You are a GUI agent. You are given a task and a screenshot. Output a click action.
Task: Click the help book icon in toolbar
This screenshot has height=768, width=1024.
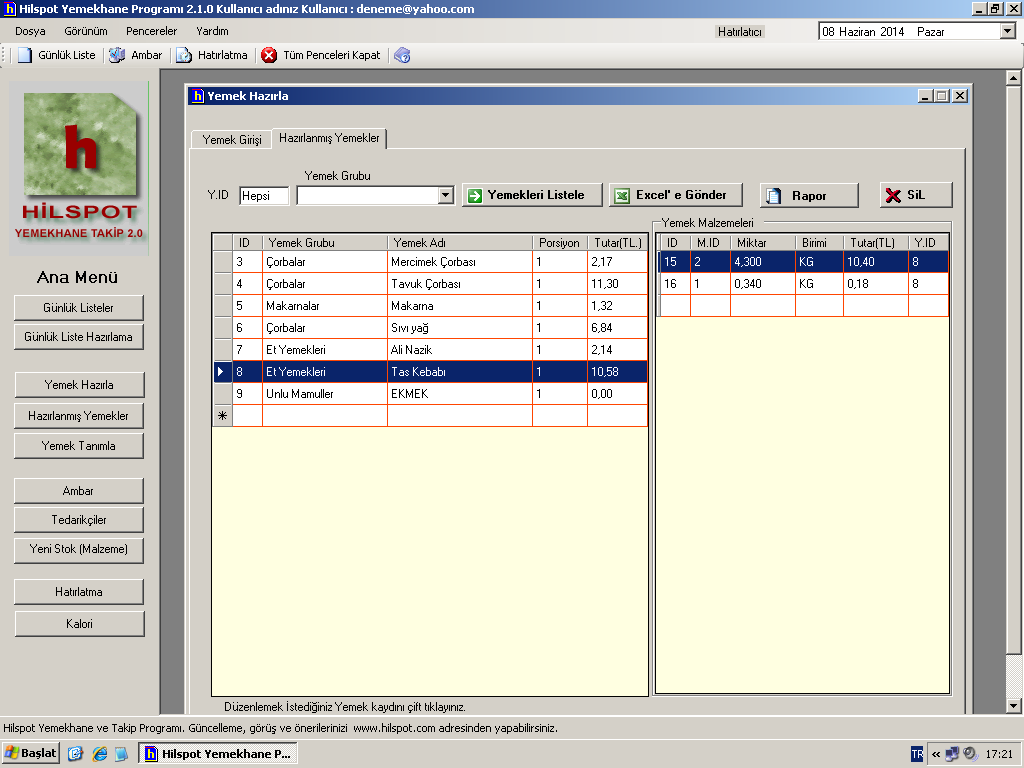click(x=402, y=56)
